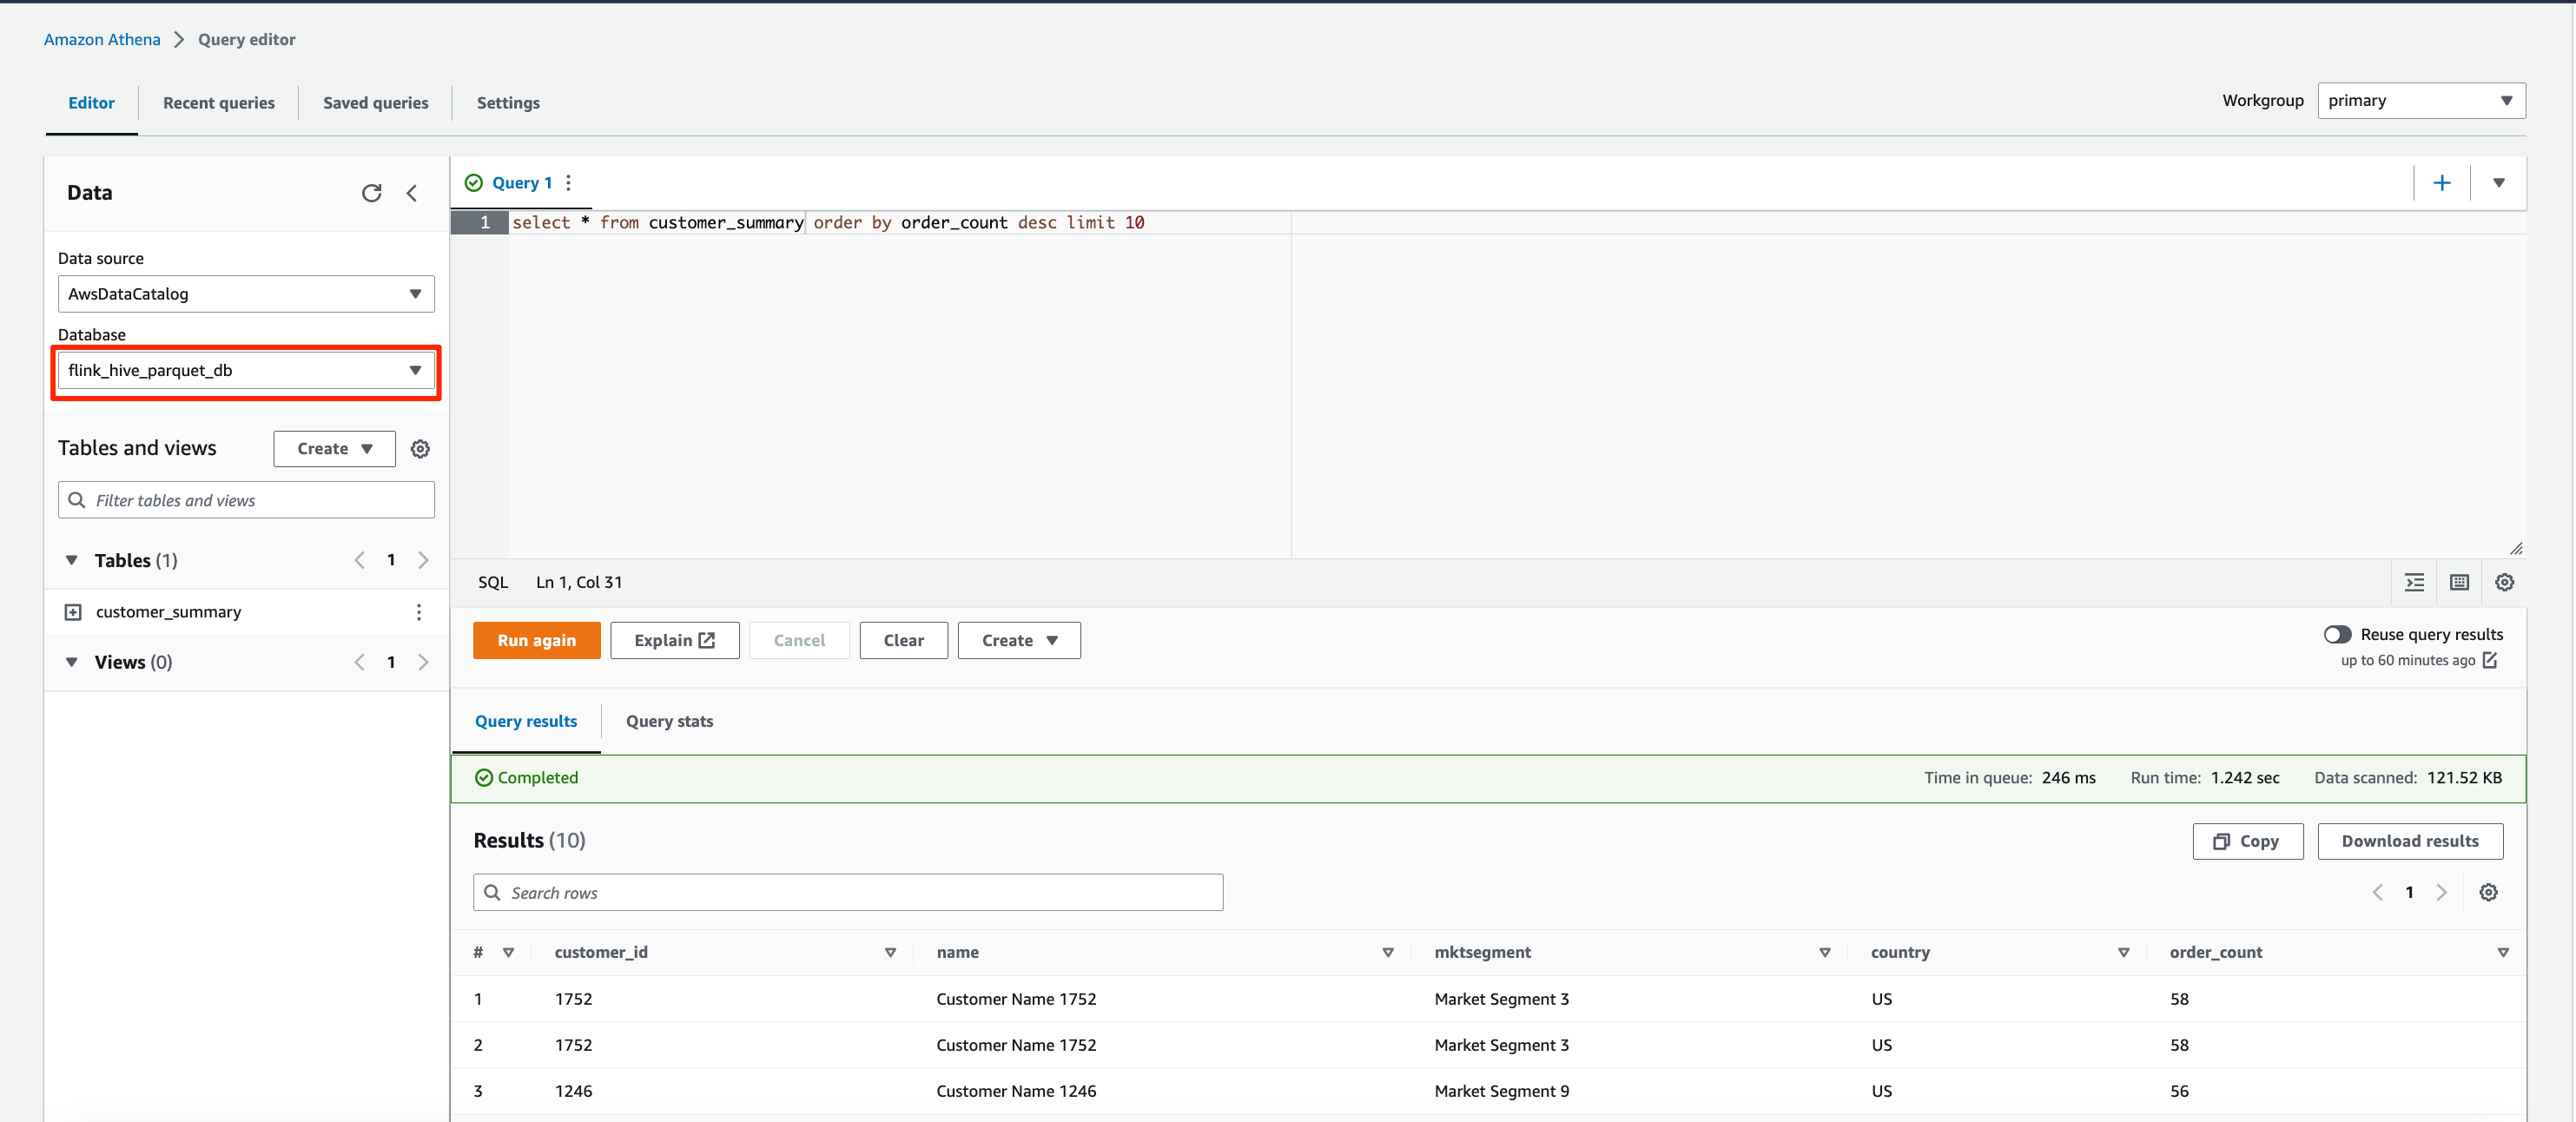This screenshot has height=1122, width=2576.
Task: Open the Database dropdown
Action: point(246,370)
